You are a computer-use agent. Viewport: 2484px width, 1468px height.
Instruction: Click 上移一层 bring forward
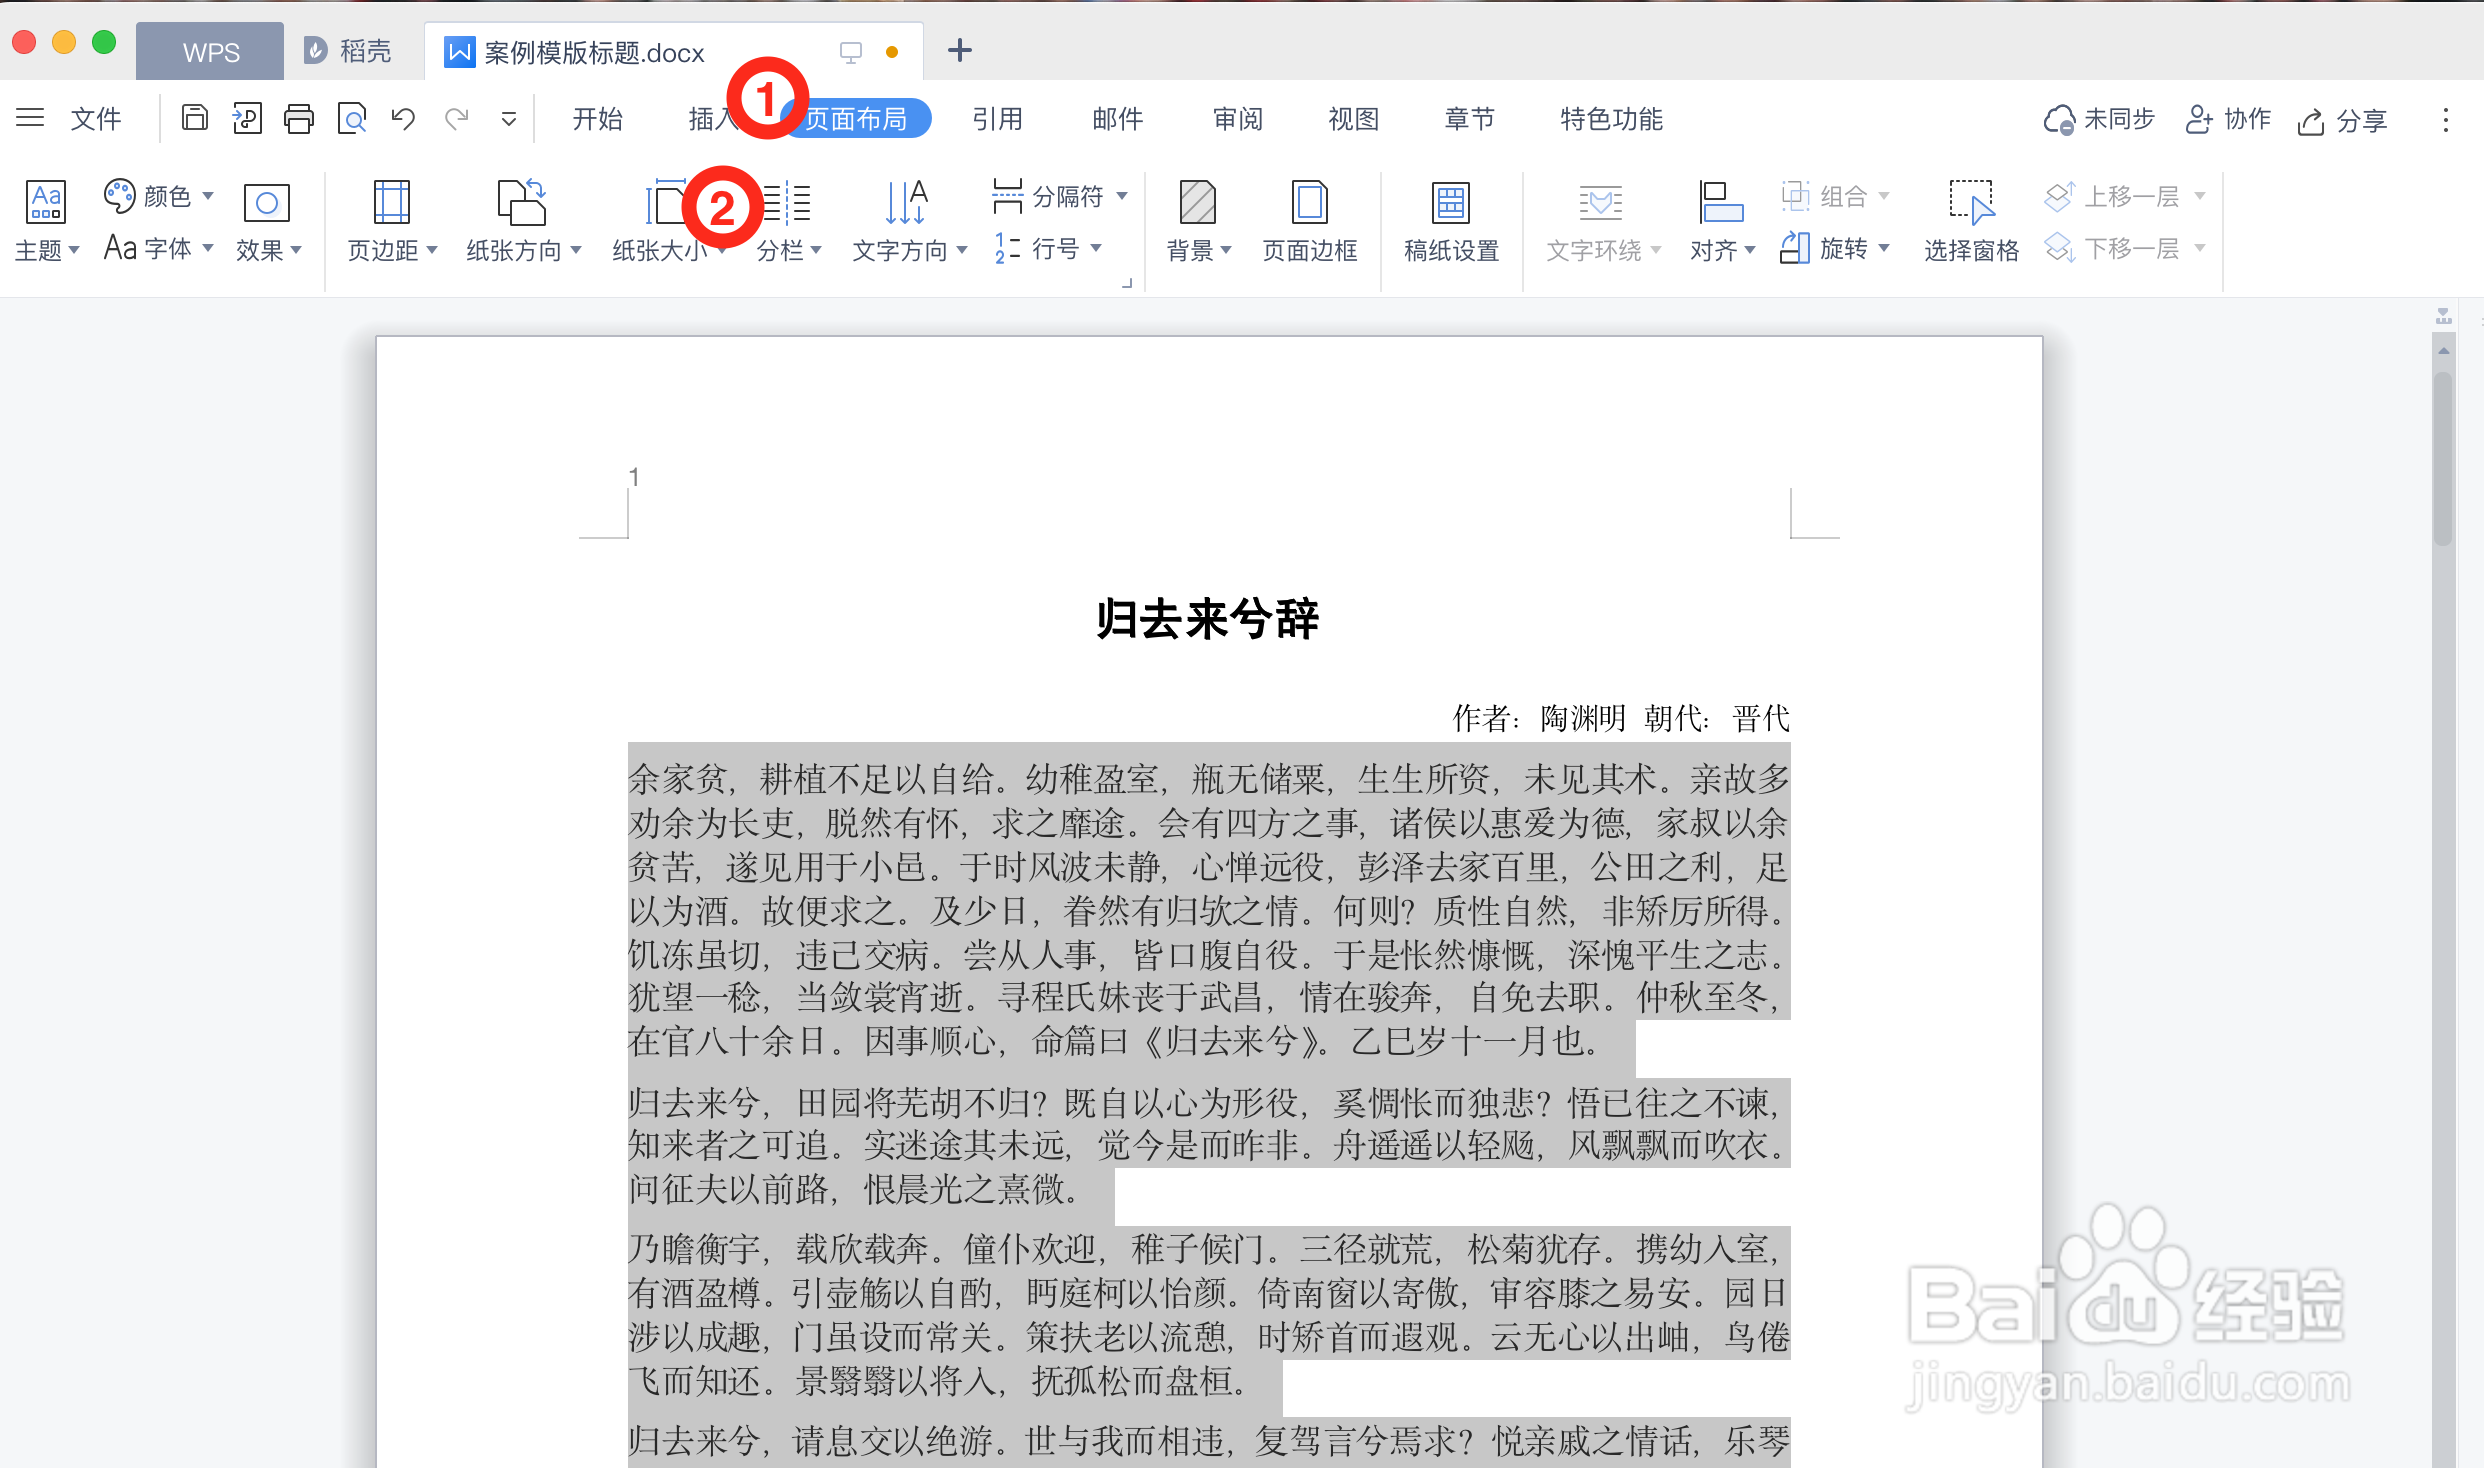[2124, 196]
